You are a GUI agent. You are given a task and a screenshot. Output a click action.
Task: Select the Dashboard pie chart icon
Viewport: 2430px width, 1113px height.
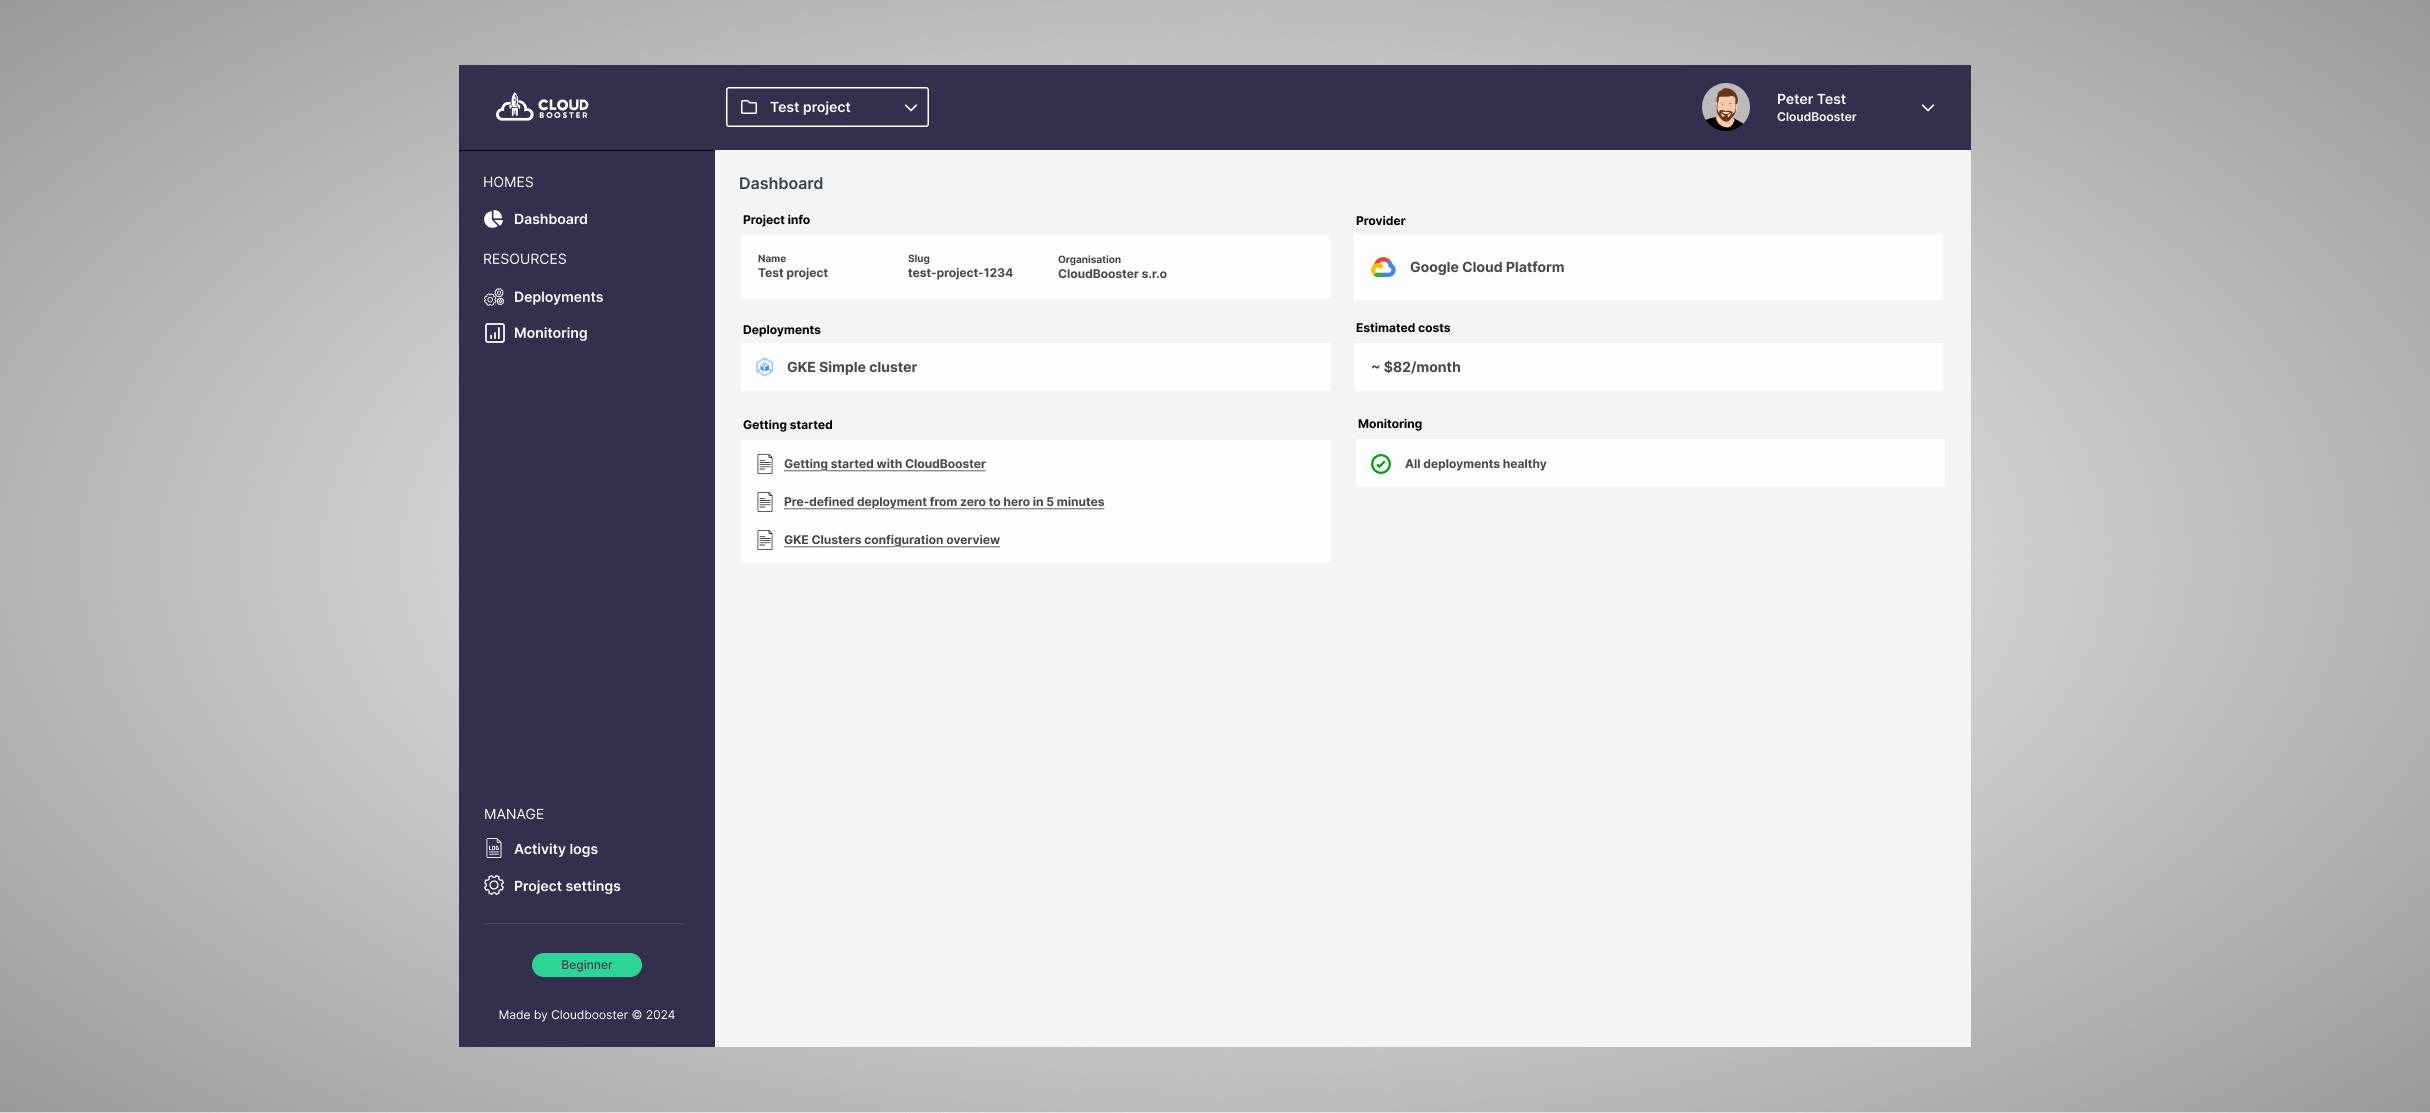(494, 218)
